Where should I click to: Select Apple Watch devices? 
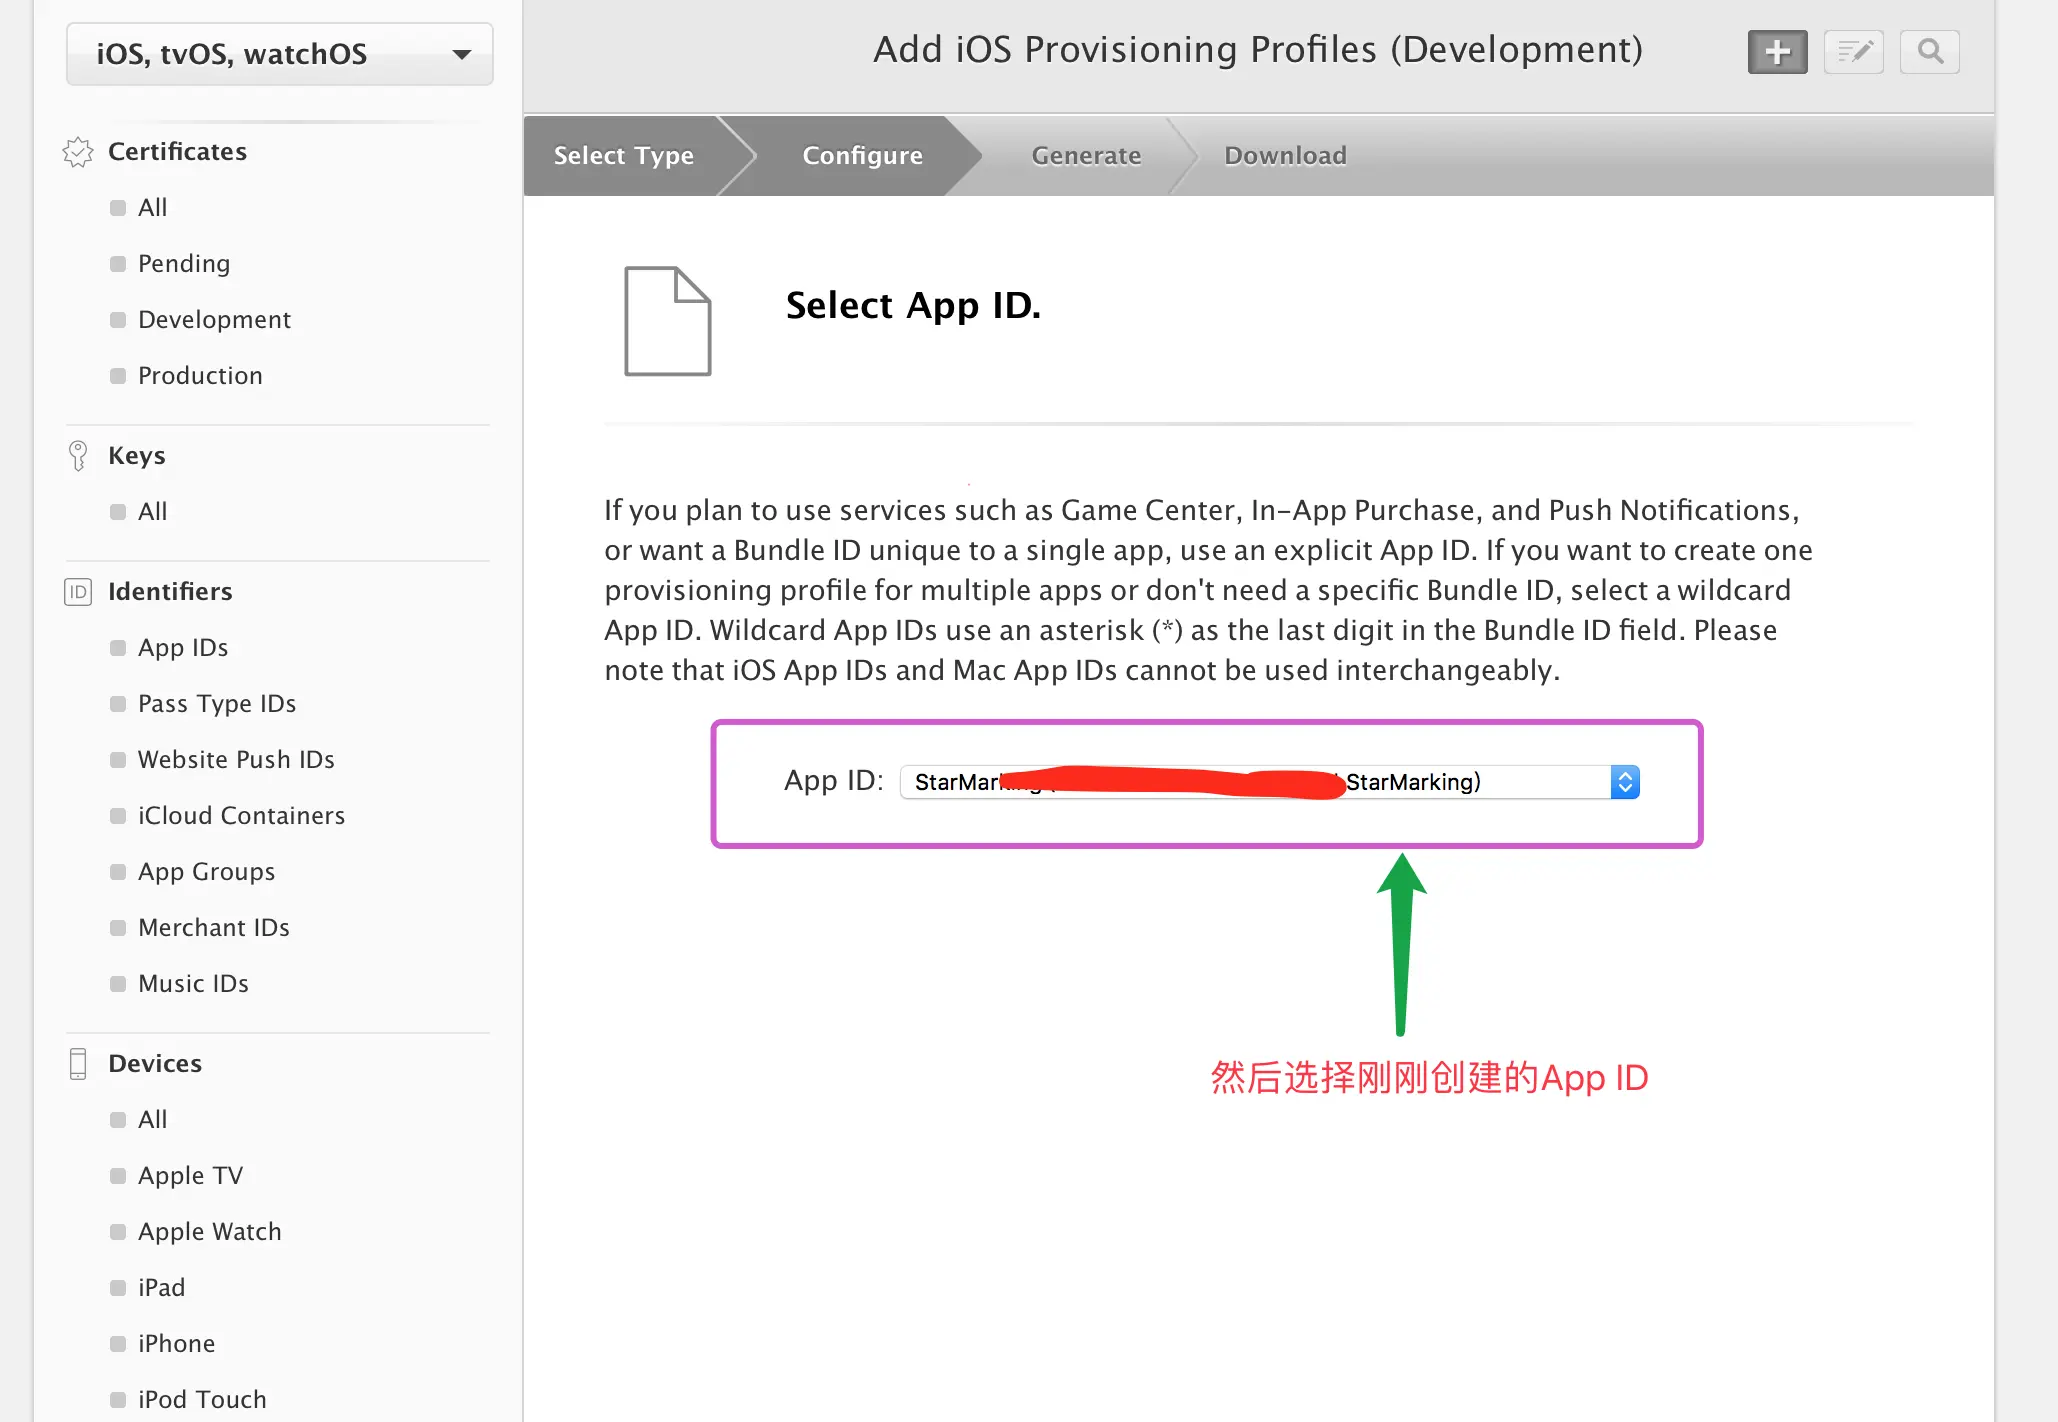210,1232
